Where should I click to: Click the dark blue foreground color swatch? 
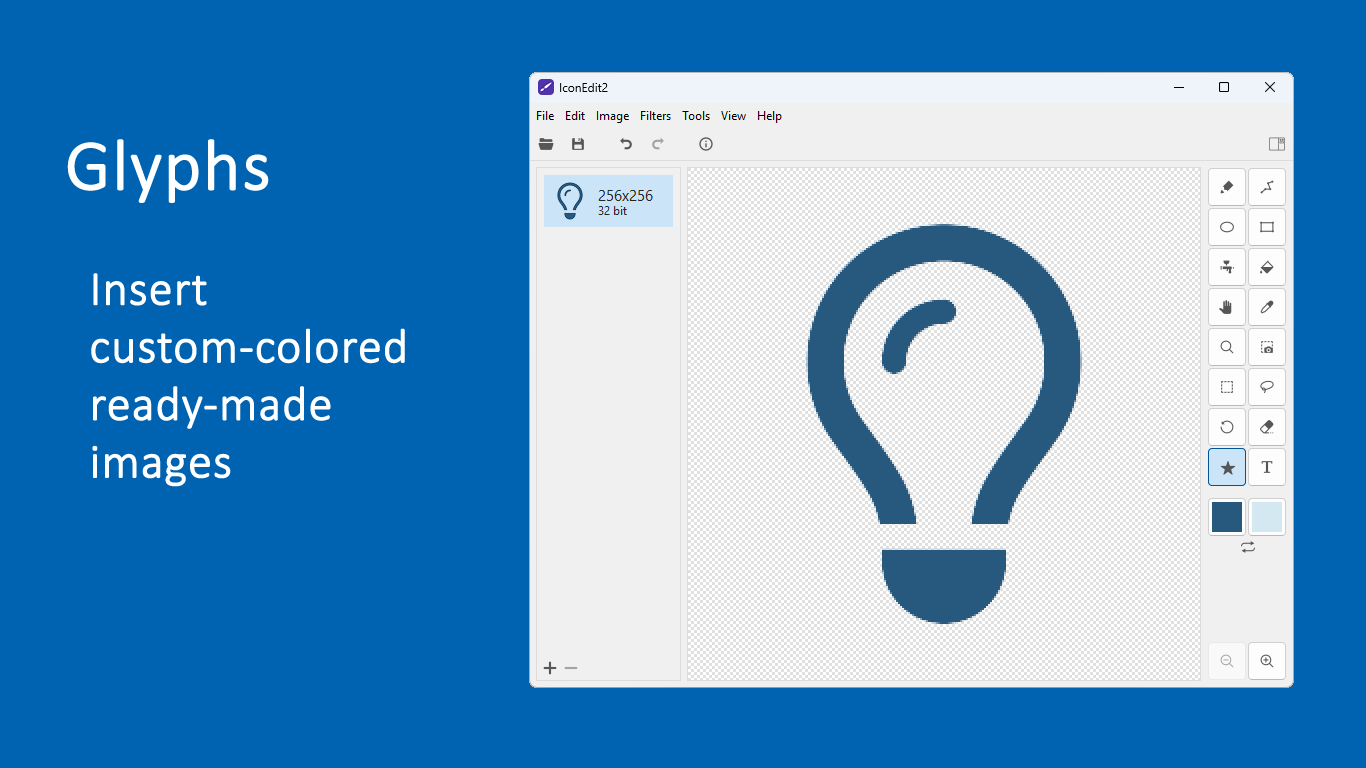pyautogui.click(x=1227, y=517)
